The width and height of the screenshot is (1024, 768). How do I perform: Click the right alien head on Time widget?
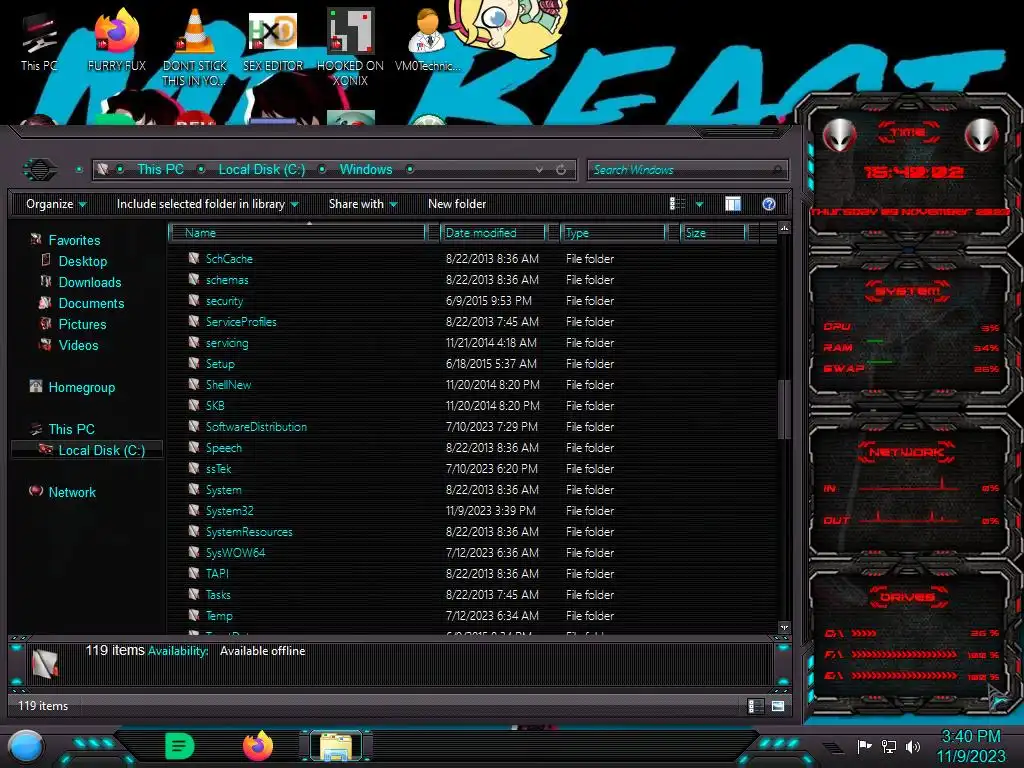point(982,135)
